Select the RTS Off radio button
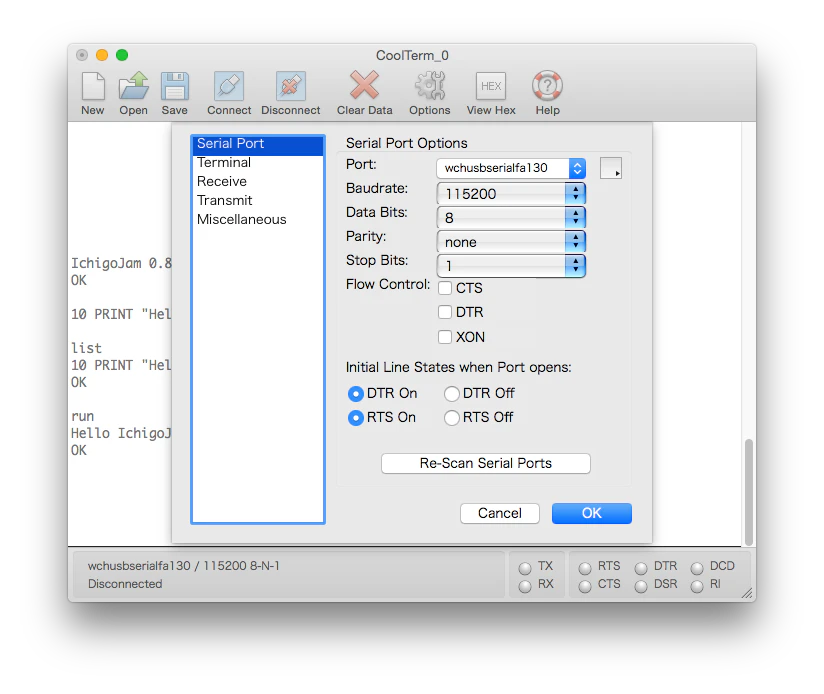824x694 pixels. tap(452, 418)
